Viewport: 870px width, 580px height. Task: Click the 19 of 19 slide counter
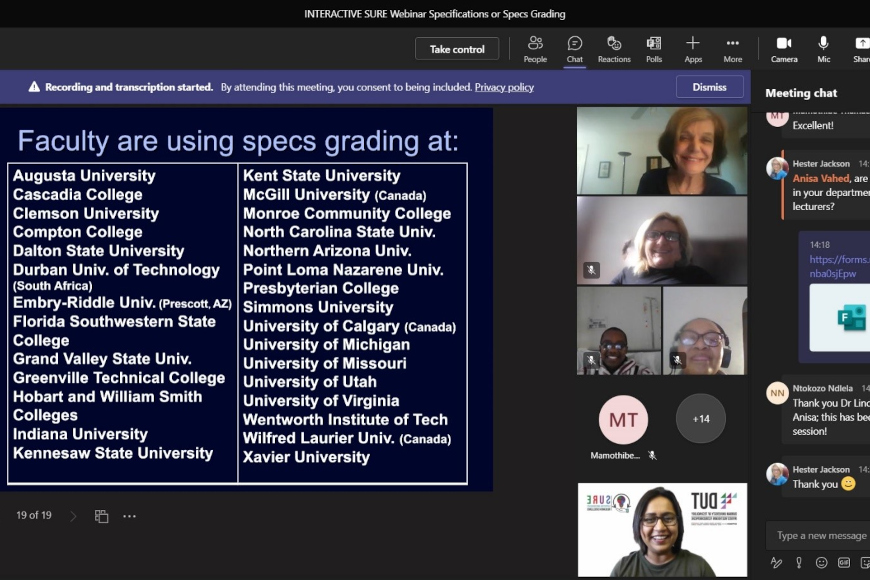[34, 515]
